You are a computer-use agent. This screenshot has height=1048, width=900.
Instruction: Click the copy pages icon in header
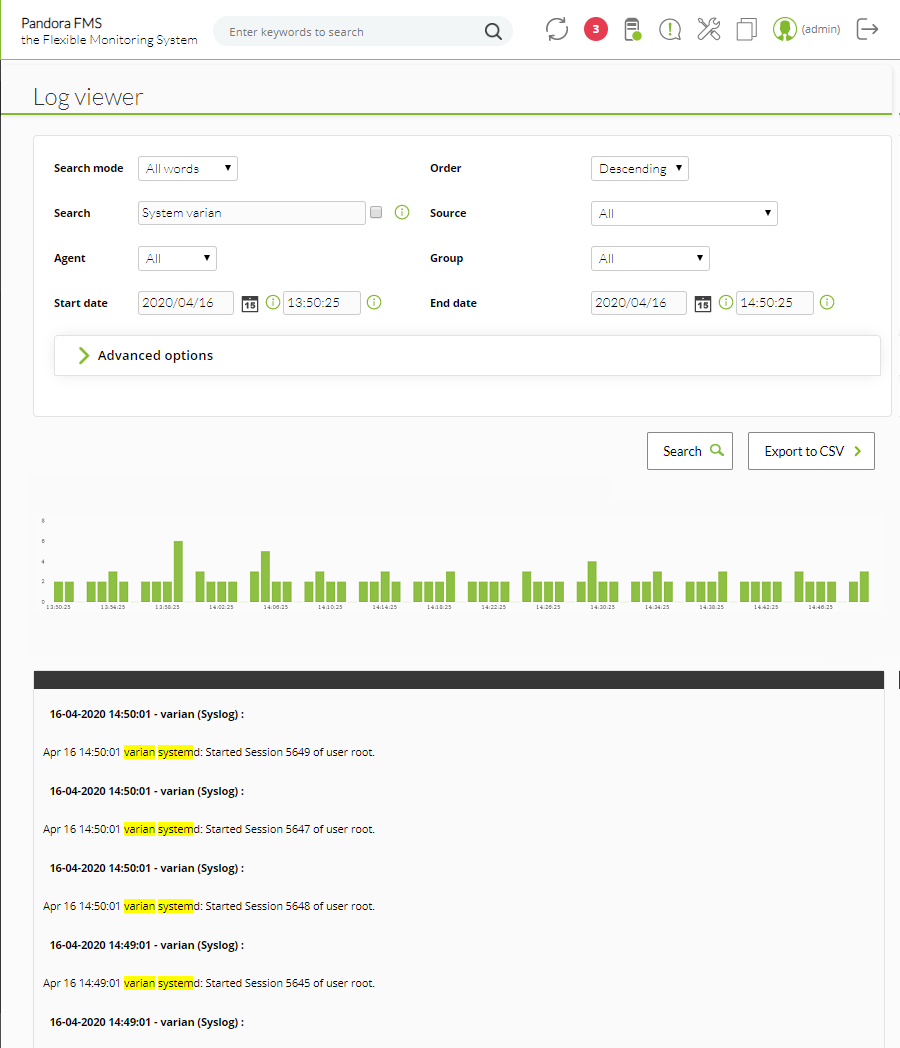746,29
